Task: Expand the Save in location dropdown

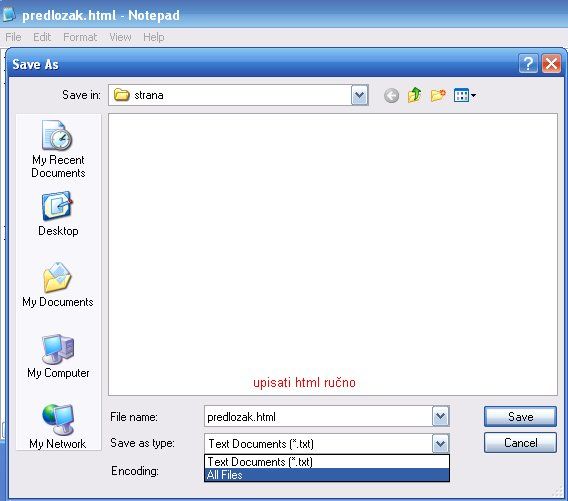Action: pos(359,95)
